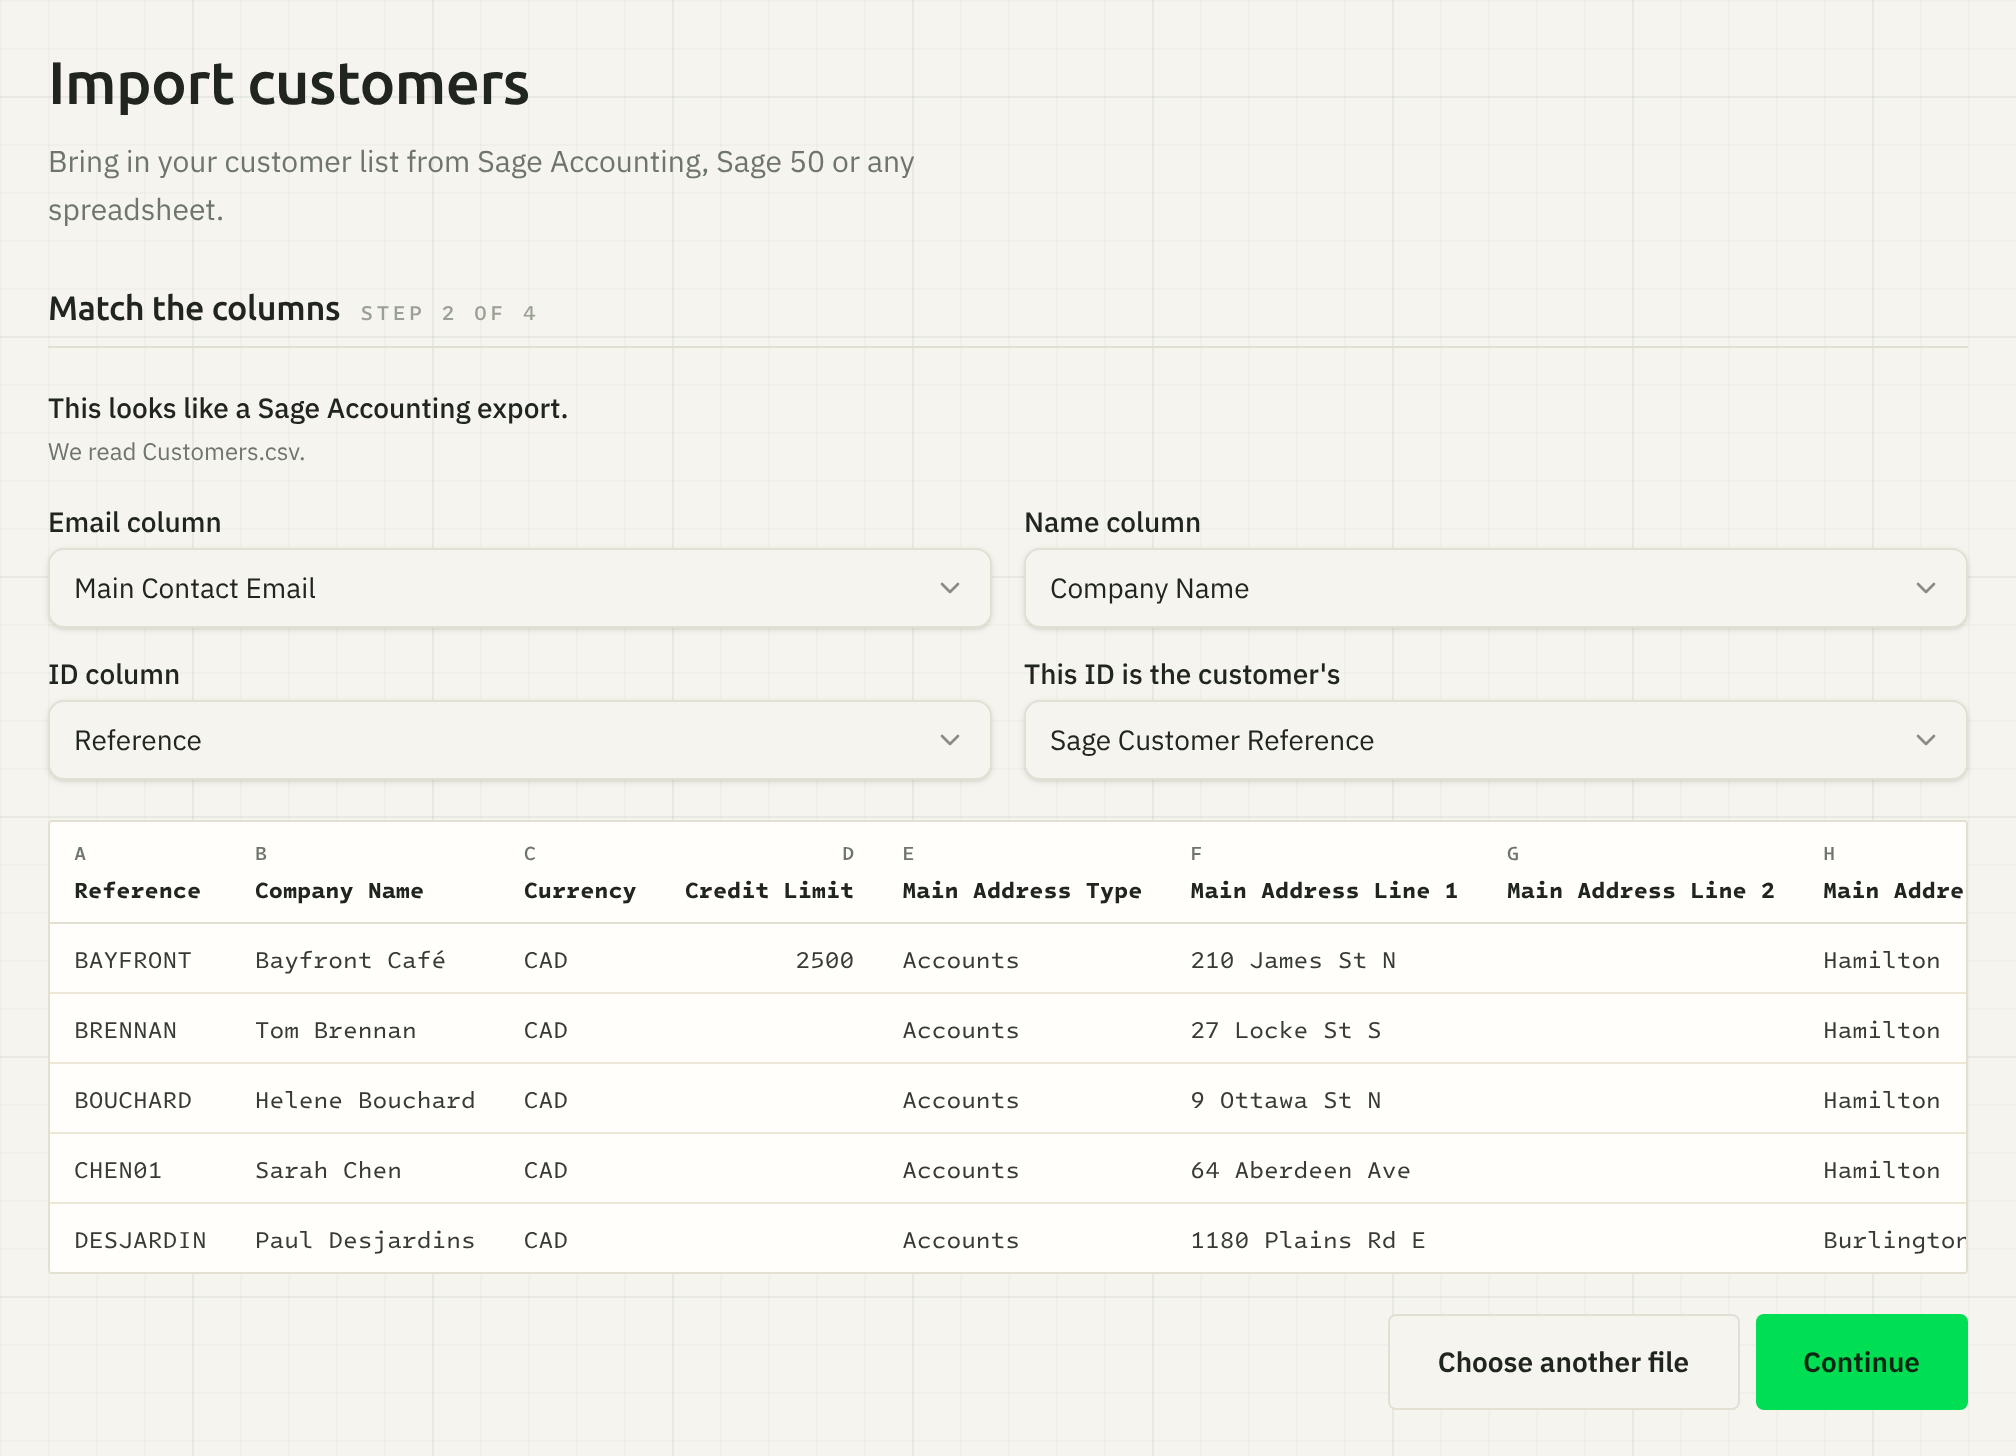Viewport: 2016px width, 1456px height.
Task: Click the Continue button
Action: [1861, 1362]
